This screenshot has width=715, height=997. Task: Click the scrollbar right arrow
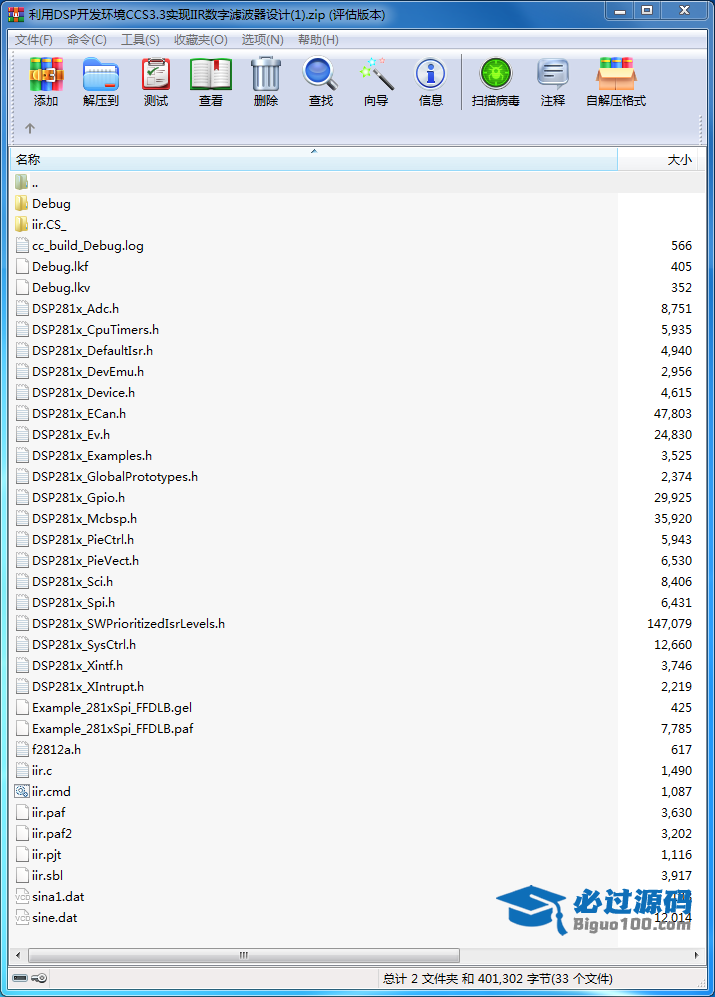(x=696, y=955)
